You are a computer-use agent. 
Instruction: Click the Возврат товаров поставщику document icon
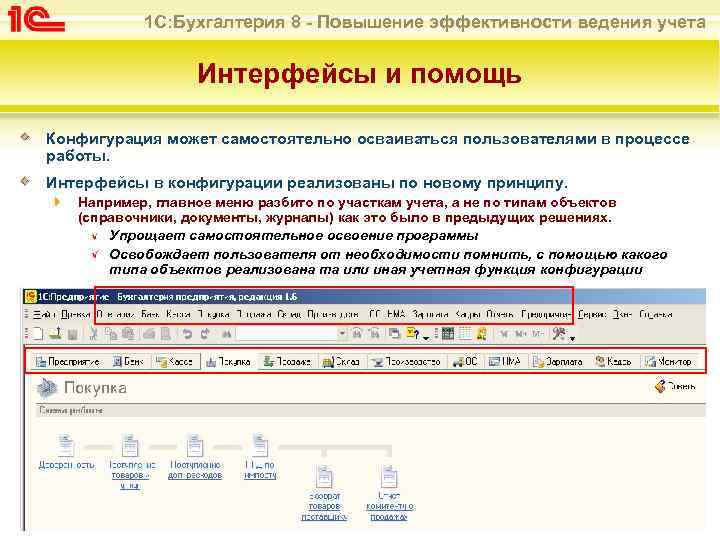pos(324,477)
